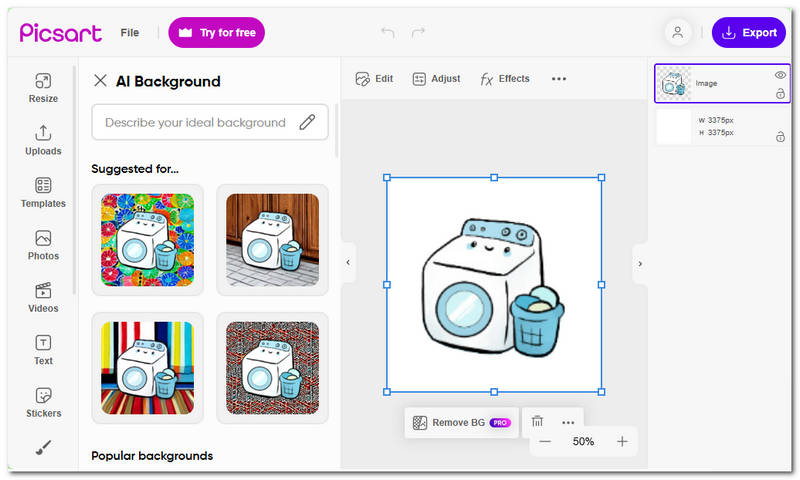Open the Uploads panel
This screenshot has height=480, width=800.
tap(43, 140)
